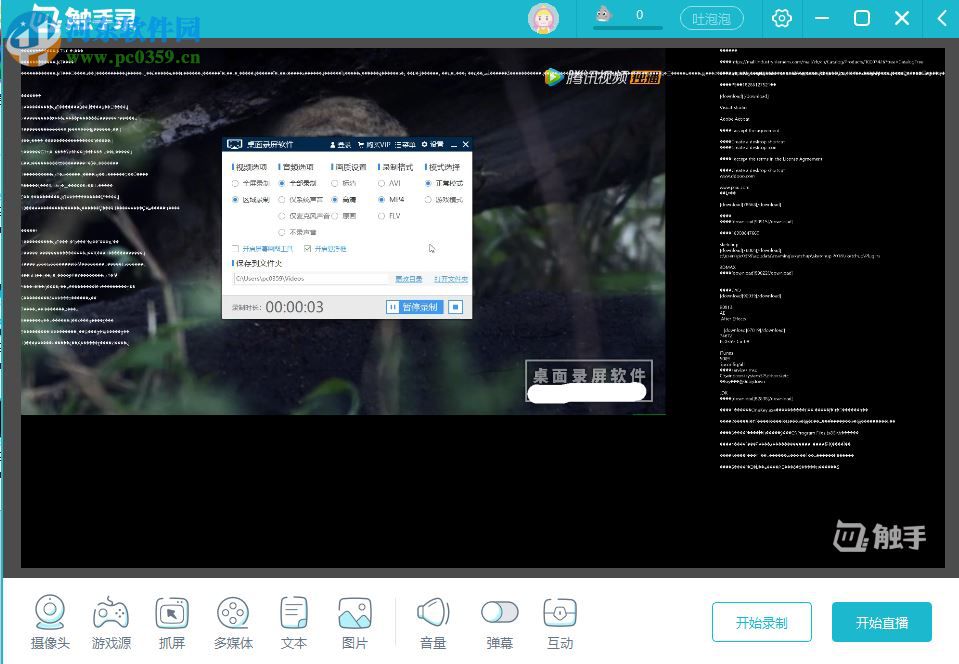Choose the region recording radio option
The height and width of the screenshot is (664, 959).
[235, 199]
